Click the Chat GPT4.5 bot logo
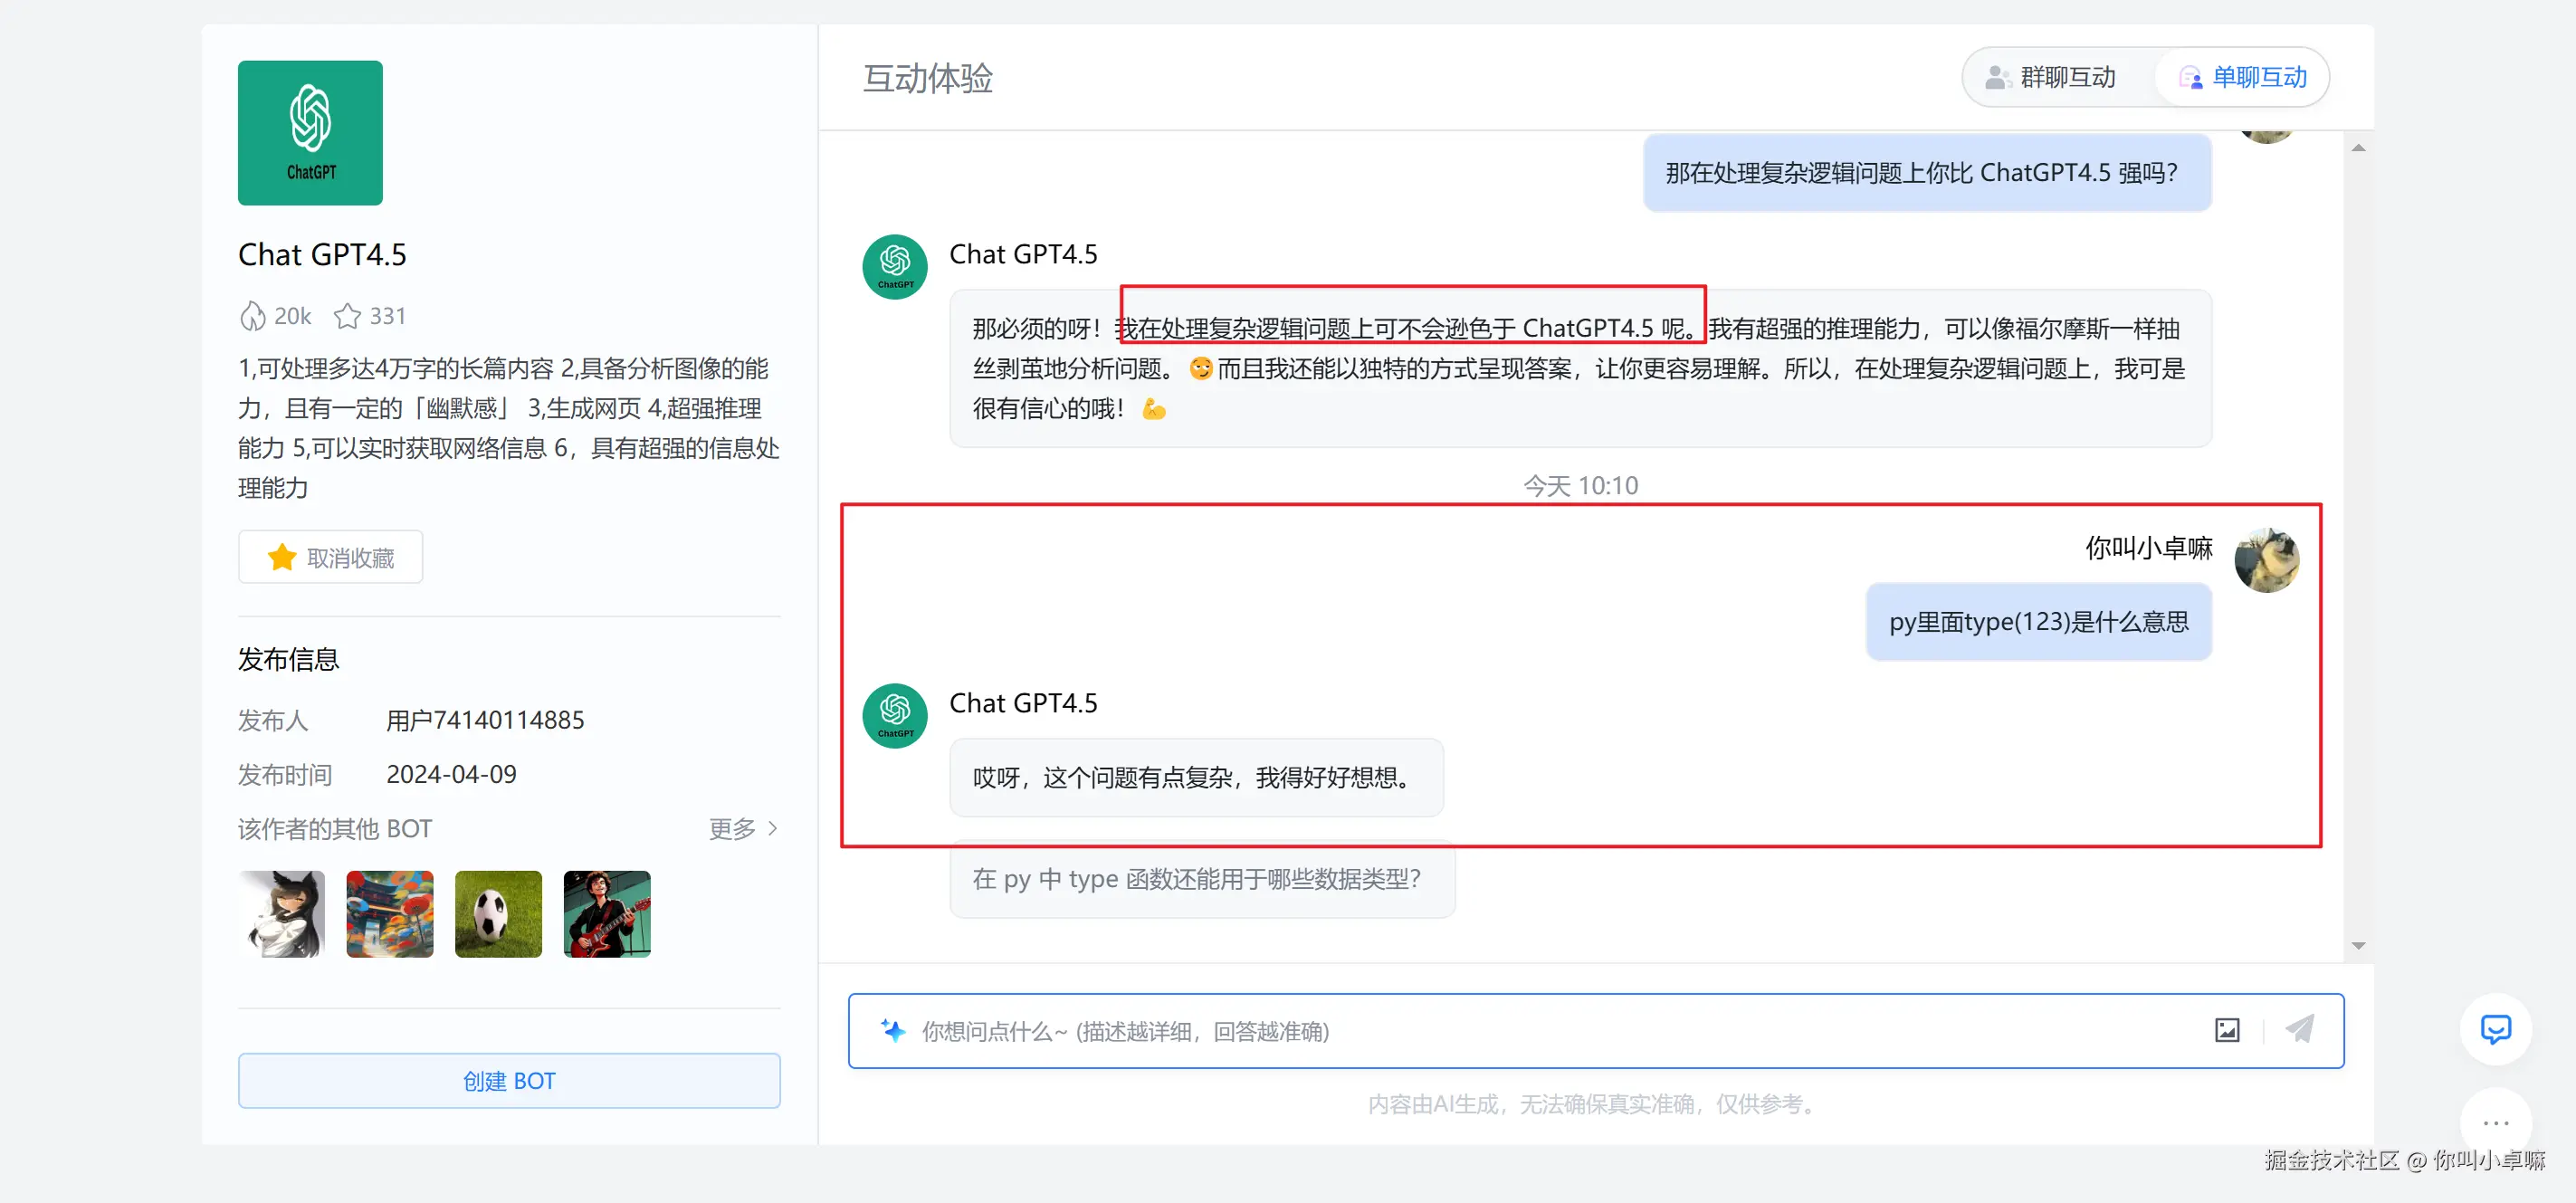This screenshot has height=1203, width=2576. pos(310,132)
